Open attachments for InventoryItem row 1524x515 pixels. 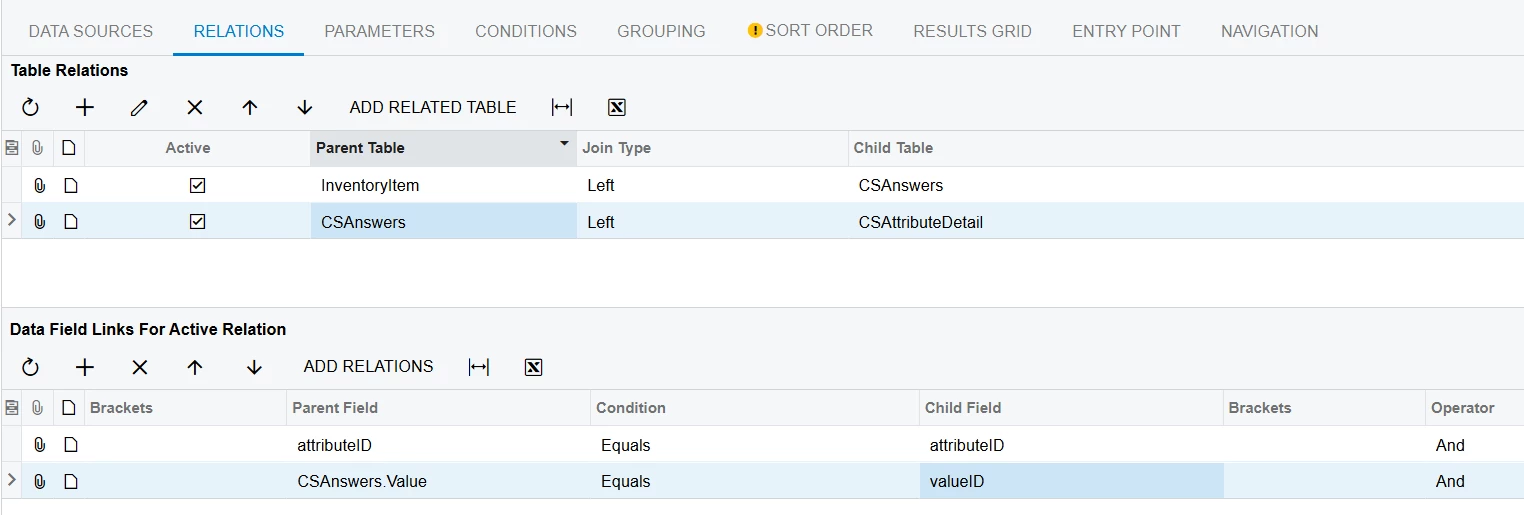[39, 185]
